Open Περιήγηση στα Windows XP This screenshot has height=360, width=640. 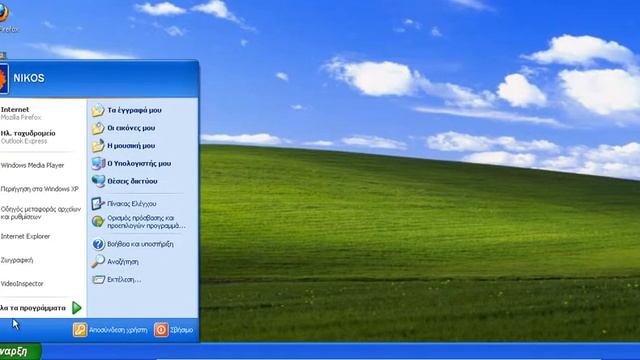[x=39, y=189]
